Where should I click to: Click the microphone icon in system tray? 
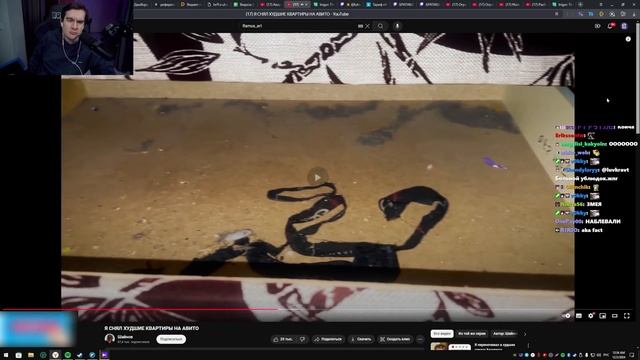(x=586, y=355)
